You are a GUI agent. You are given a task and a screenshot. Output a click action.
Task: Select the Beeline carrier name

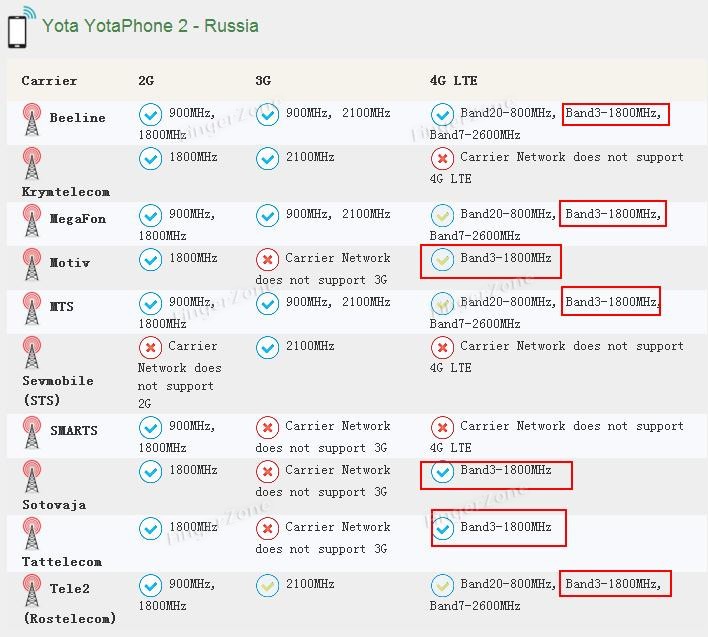(x=77, y=118)
